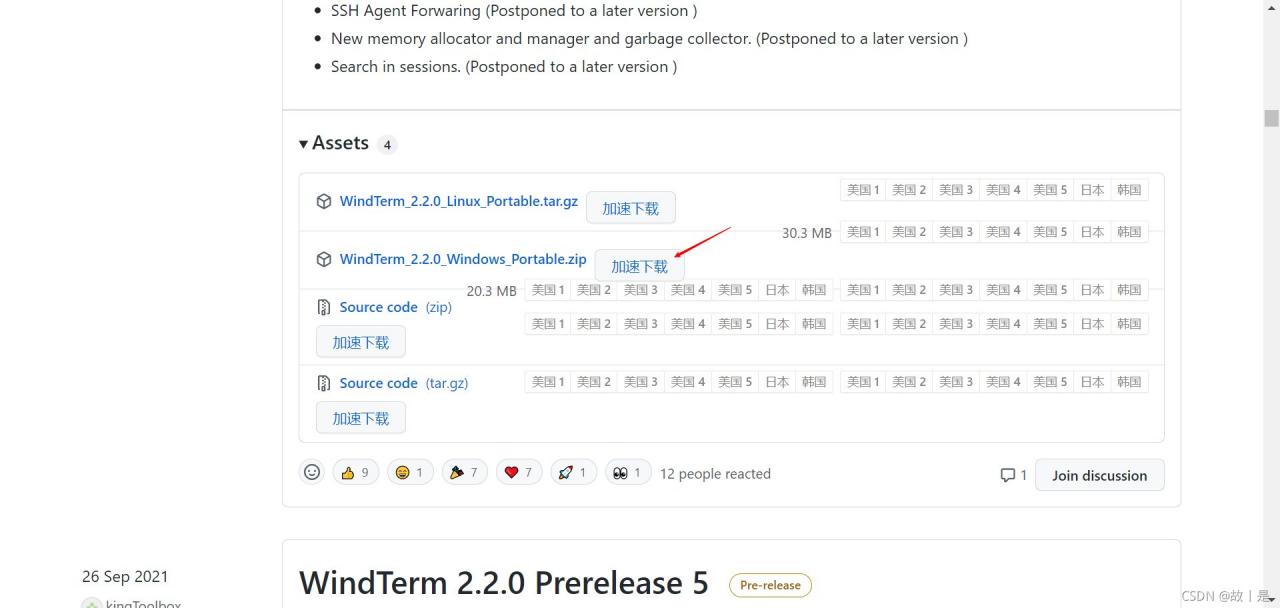Click the rocket reaction
1280x608 pixels.
pos(574,472)
